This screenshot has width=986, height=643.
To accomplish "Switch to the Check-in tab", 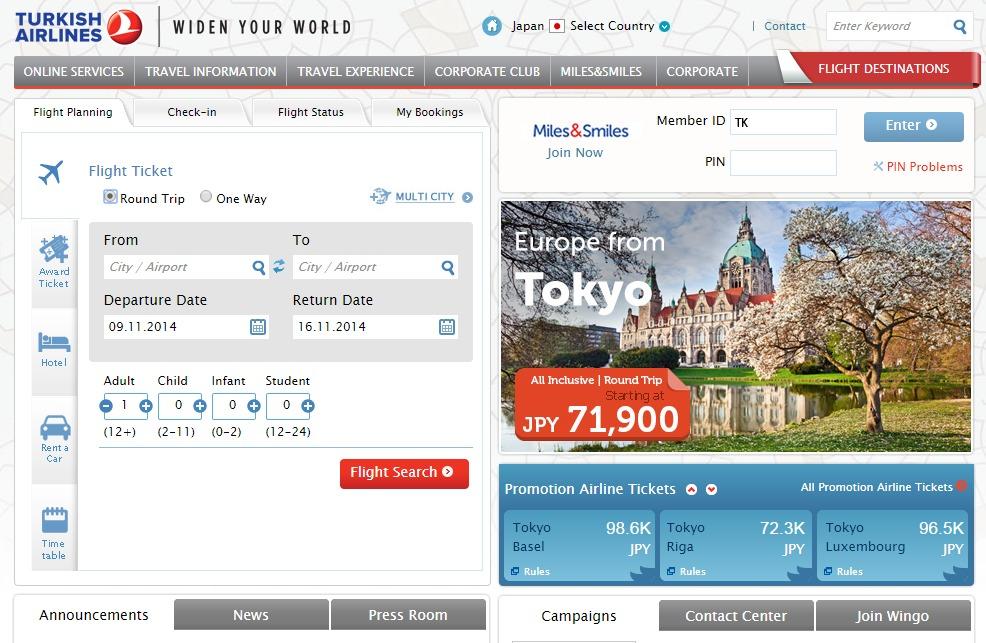I will point(192,112).
